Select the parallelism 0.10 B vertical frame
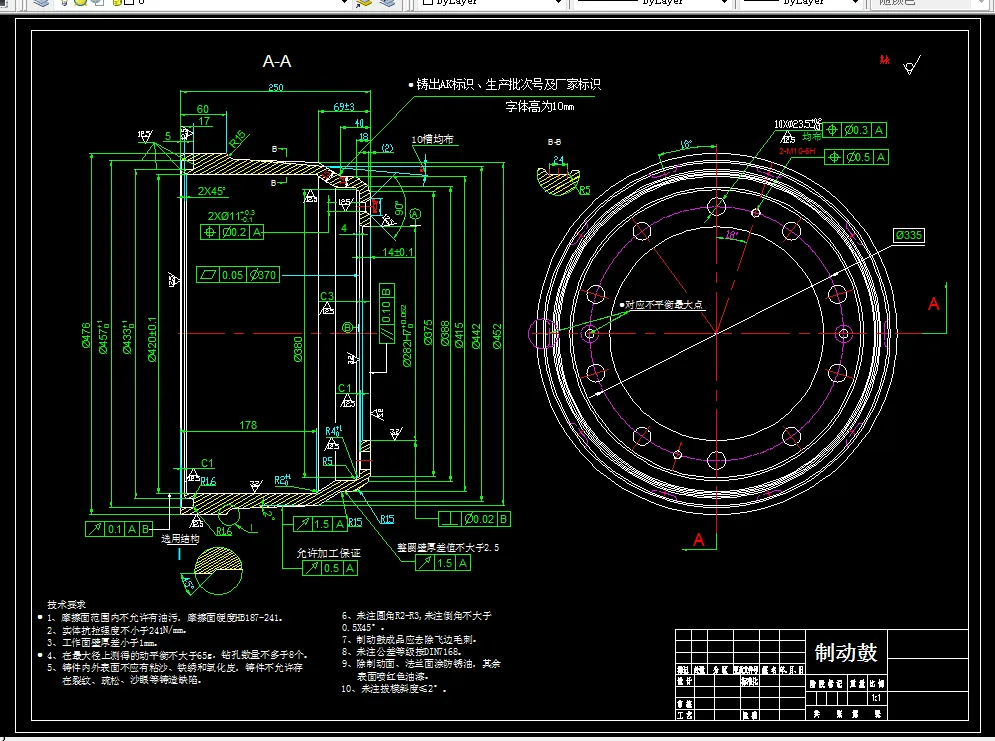The image size is (995, 741). click(x=386, y=314)
